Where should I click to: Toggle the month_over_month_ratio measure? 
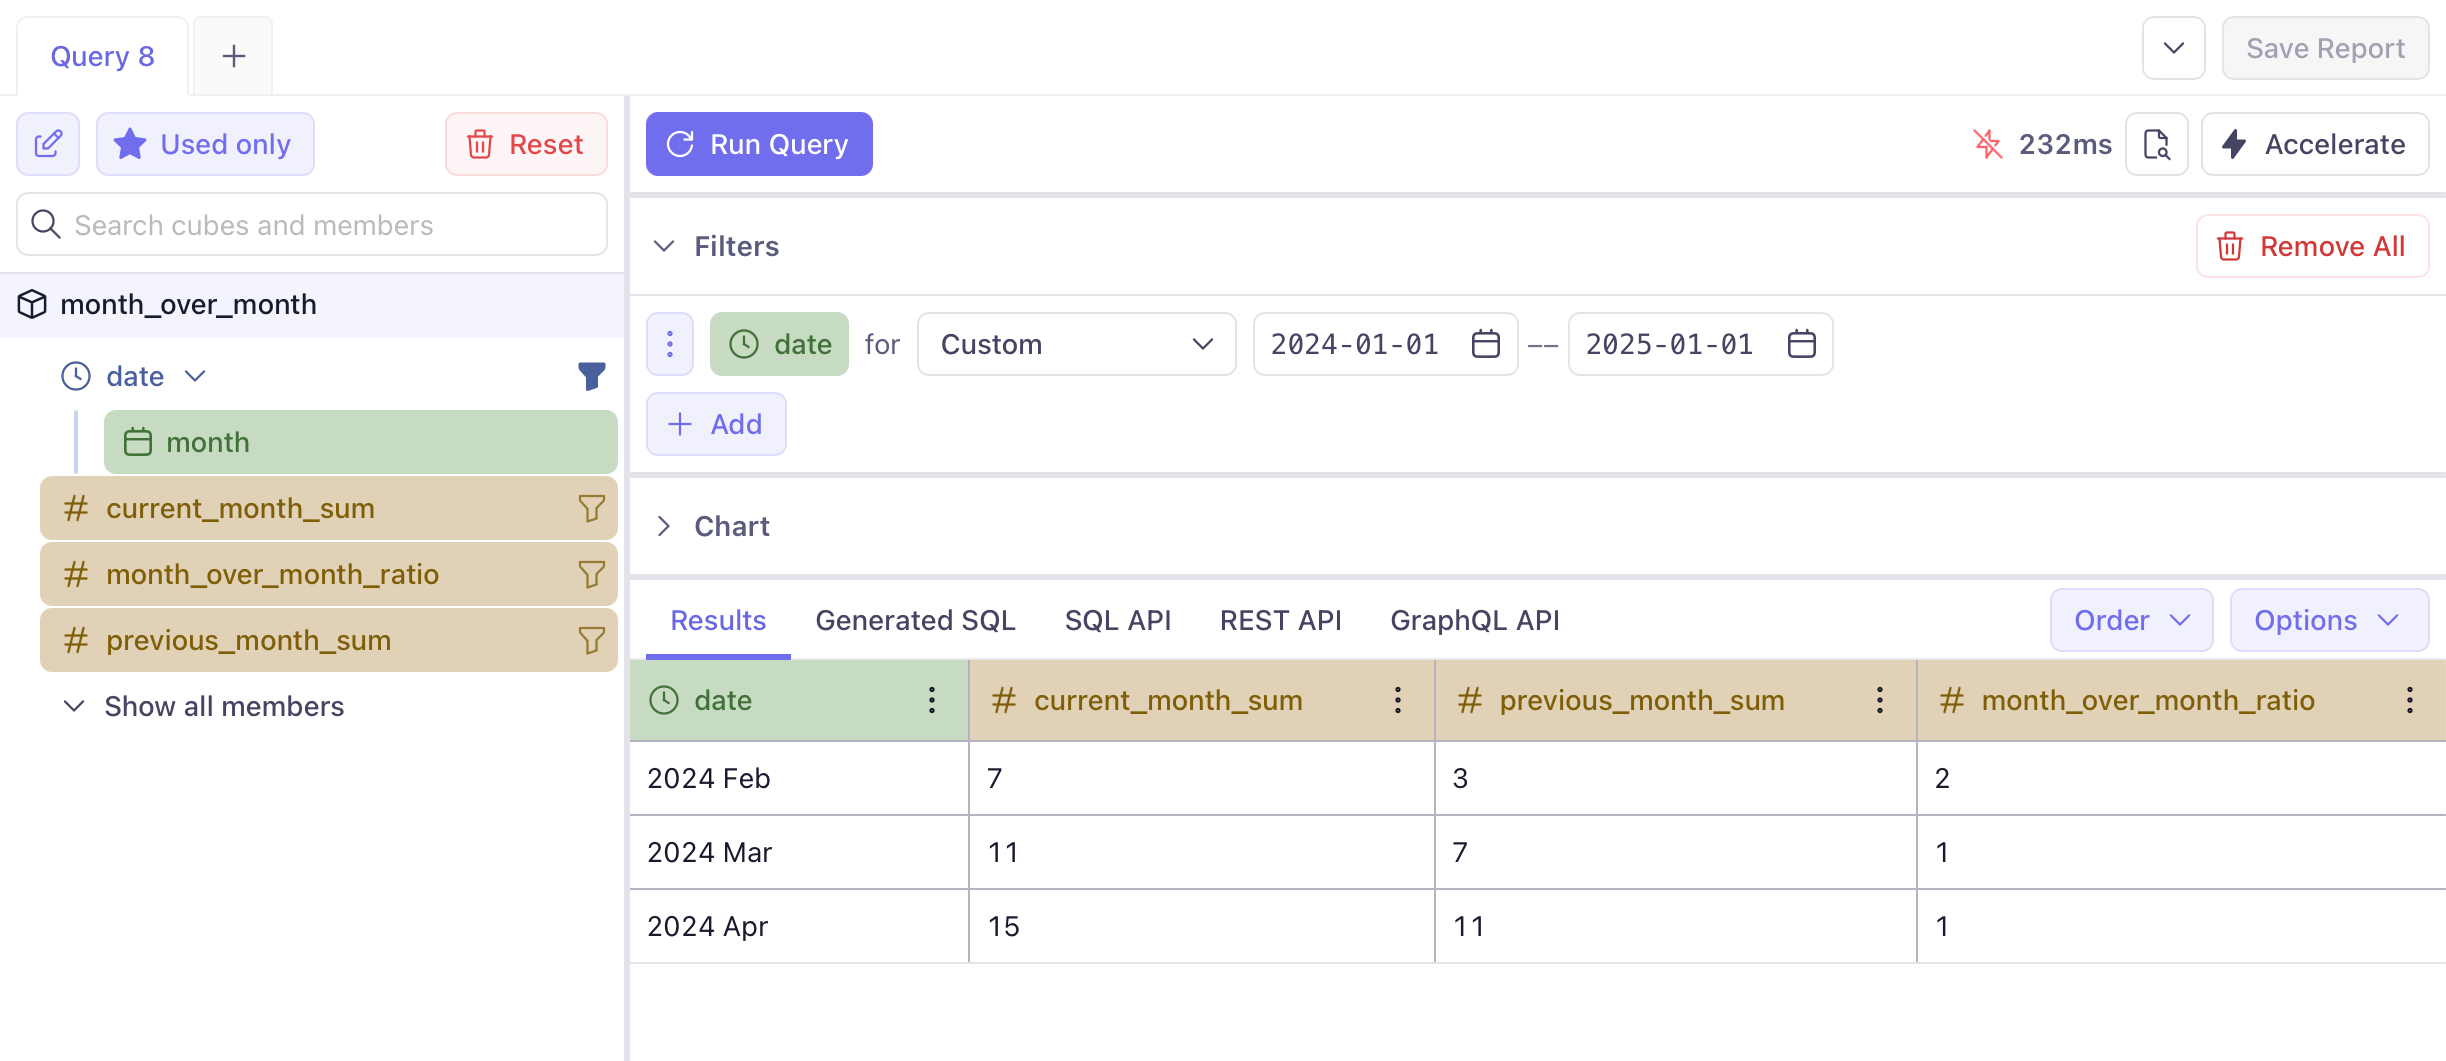(328, 574)
